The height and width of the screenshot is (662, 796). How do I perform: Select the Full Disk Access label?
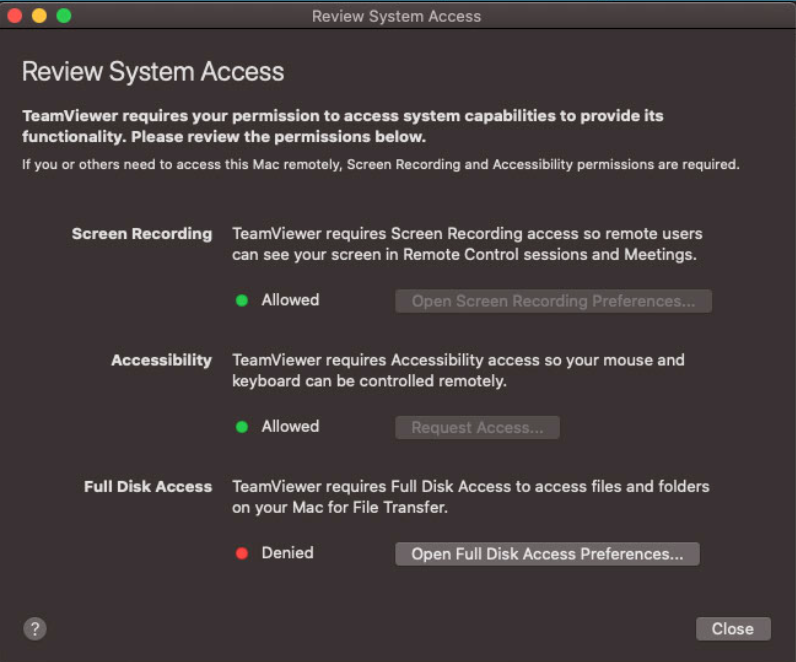(148, 486)
